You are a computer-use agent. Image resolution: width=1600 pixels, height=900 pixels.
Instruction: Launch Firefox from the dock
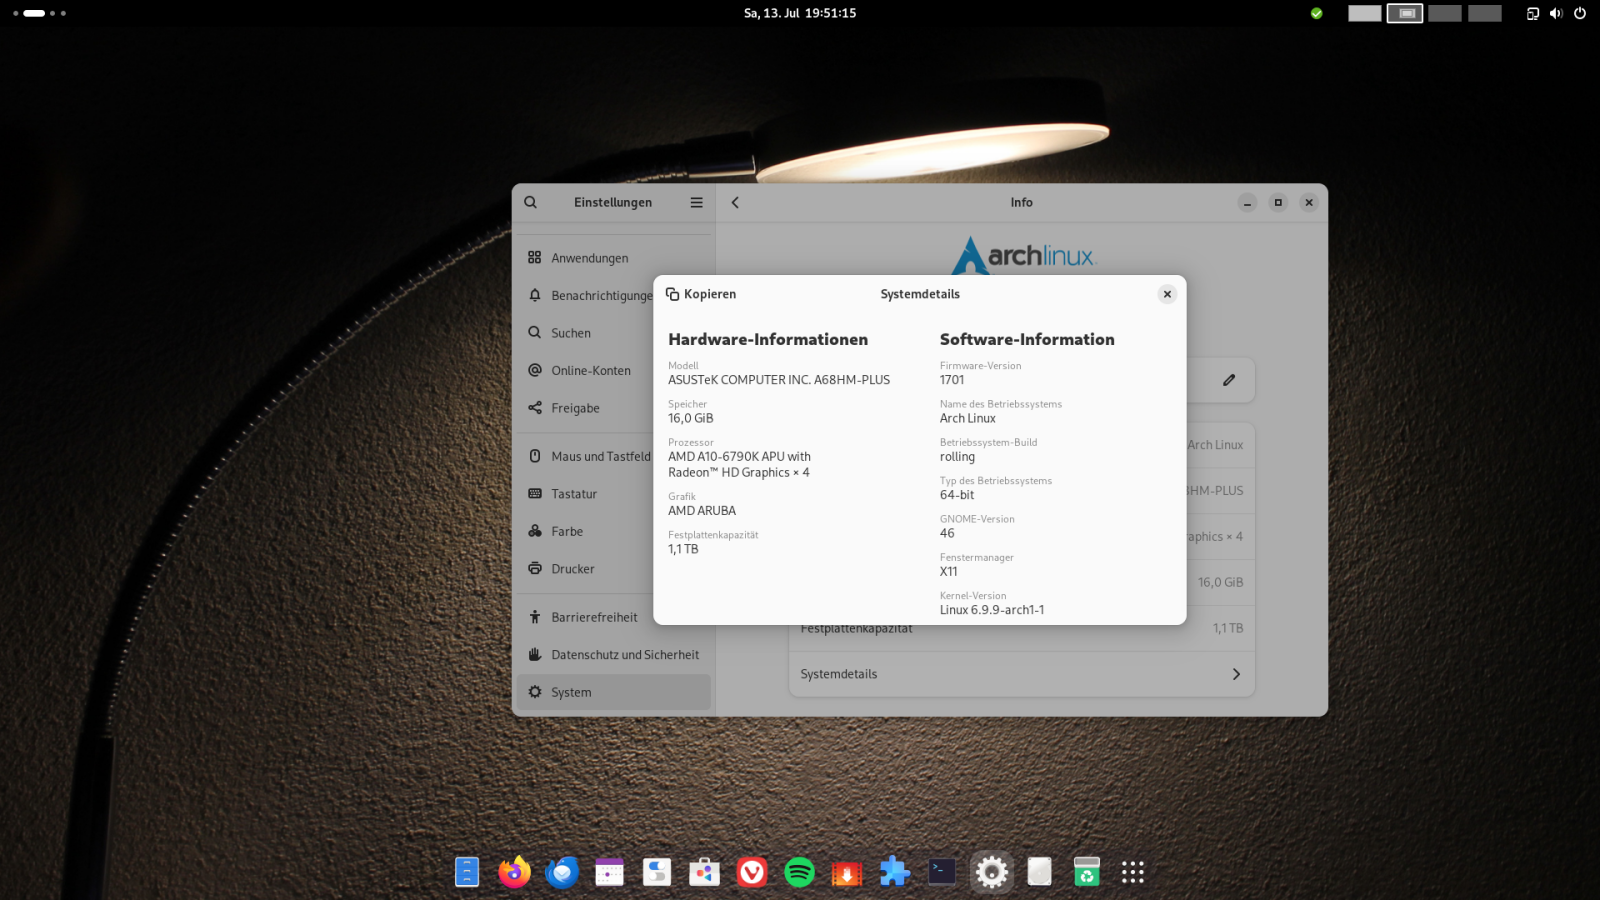pyautogui.click(x=514, y=872)
